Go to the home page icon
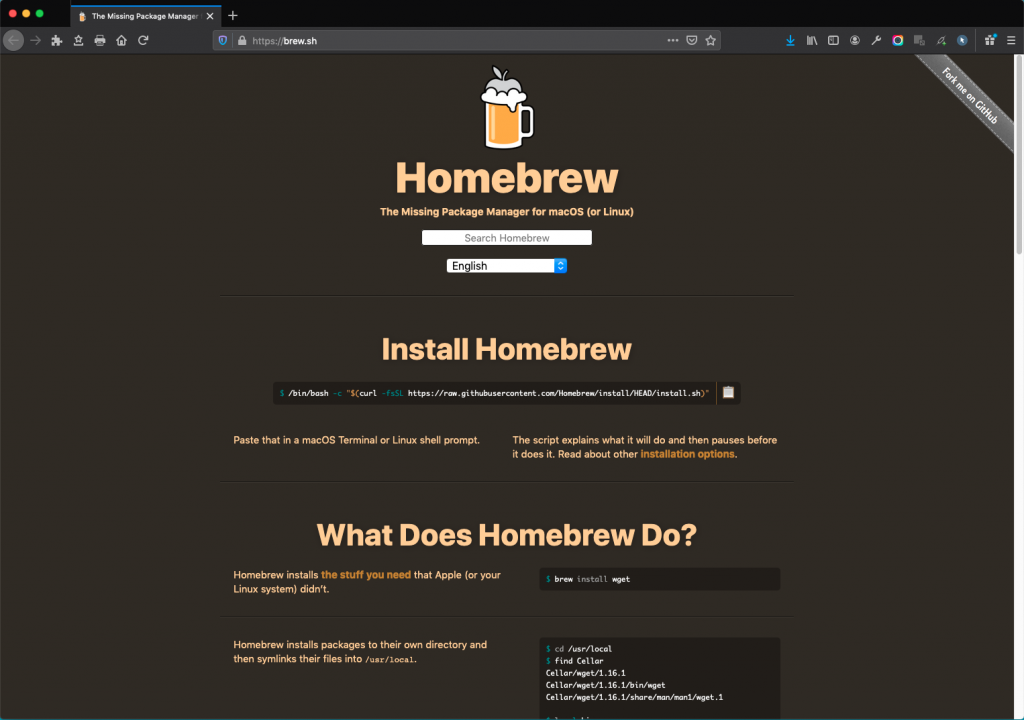This screenshot has width=1024, height=720. (x=121, y=41)
